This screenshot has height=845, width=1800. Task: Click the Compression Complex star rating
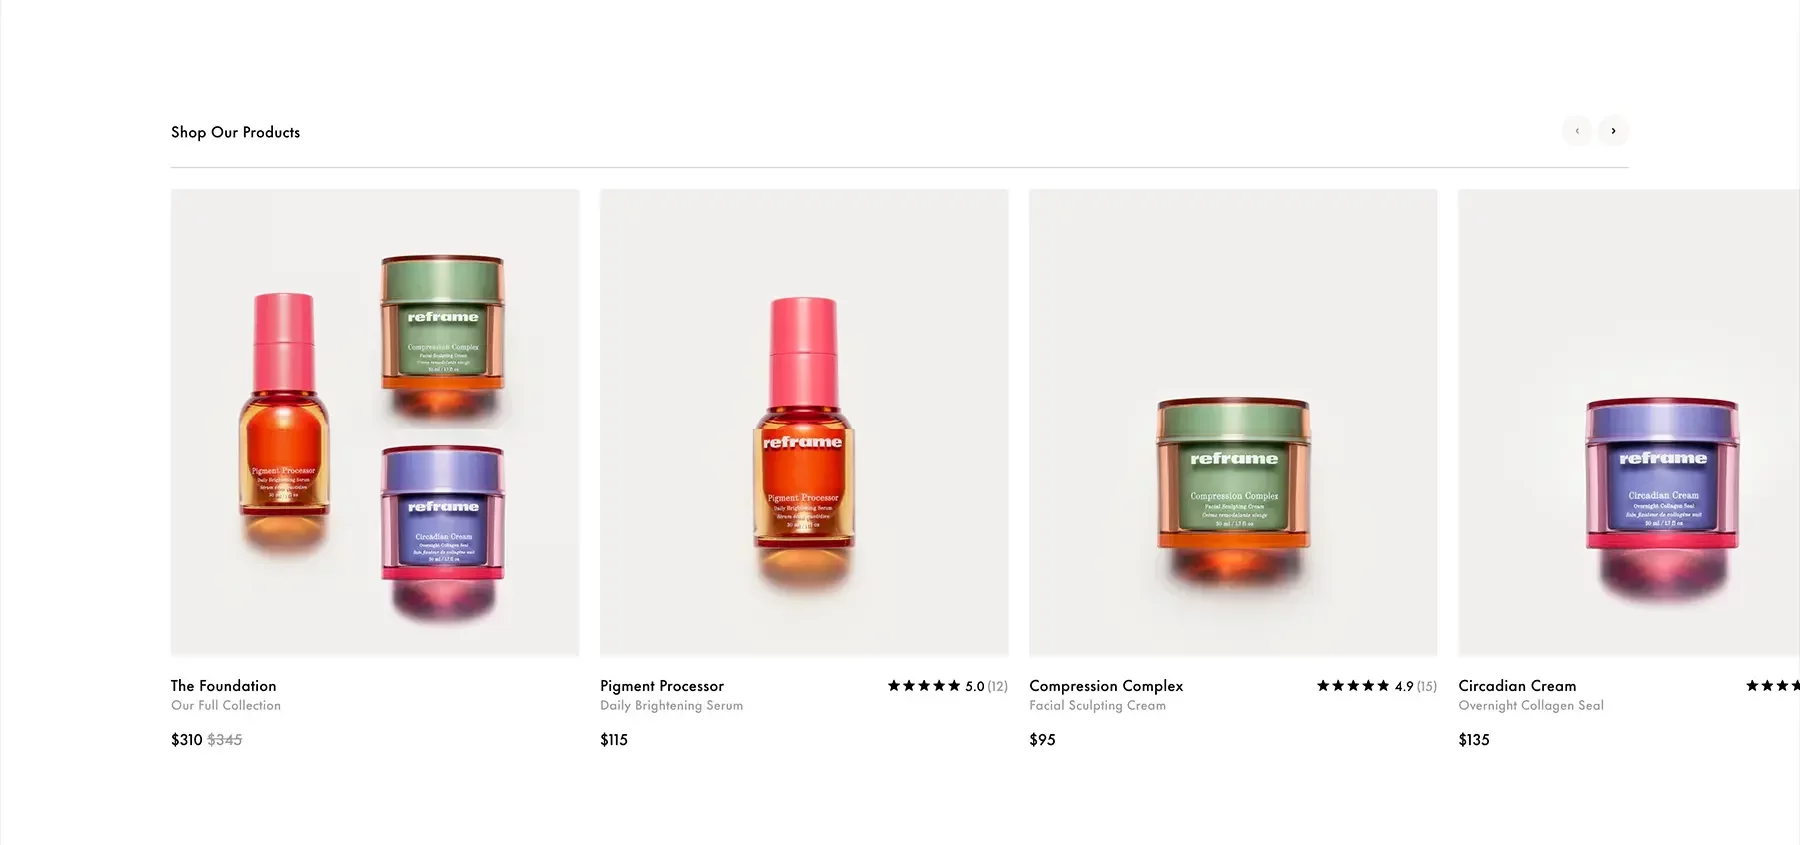1353,686
